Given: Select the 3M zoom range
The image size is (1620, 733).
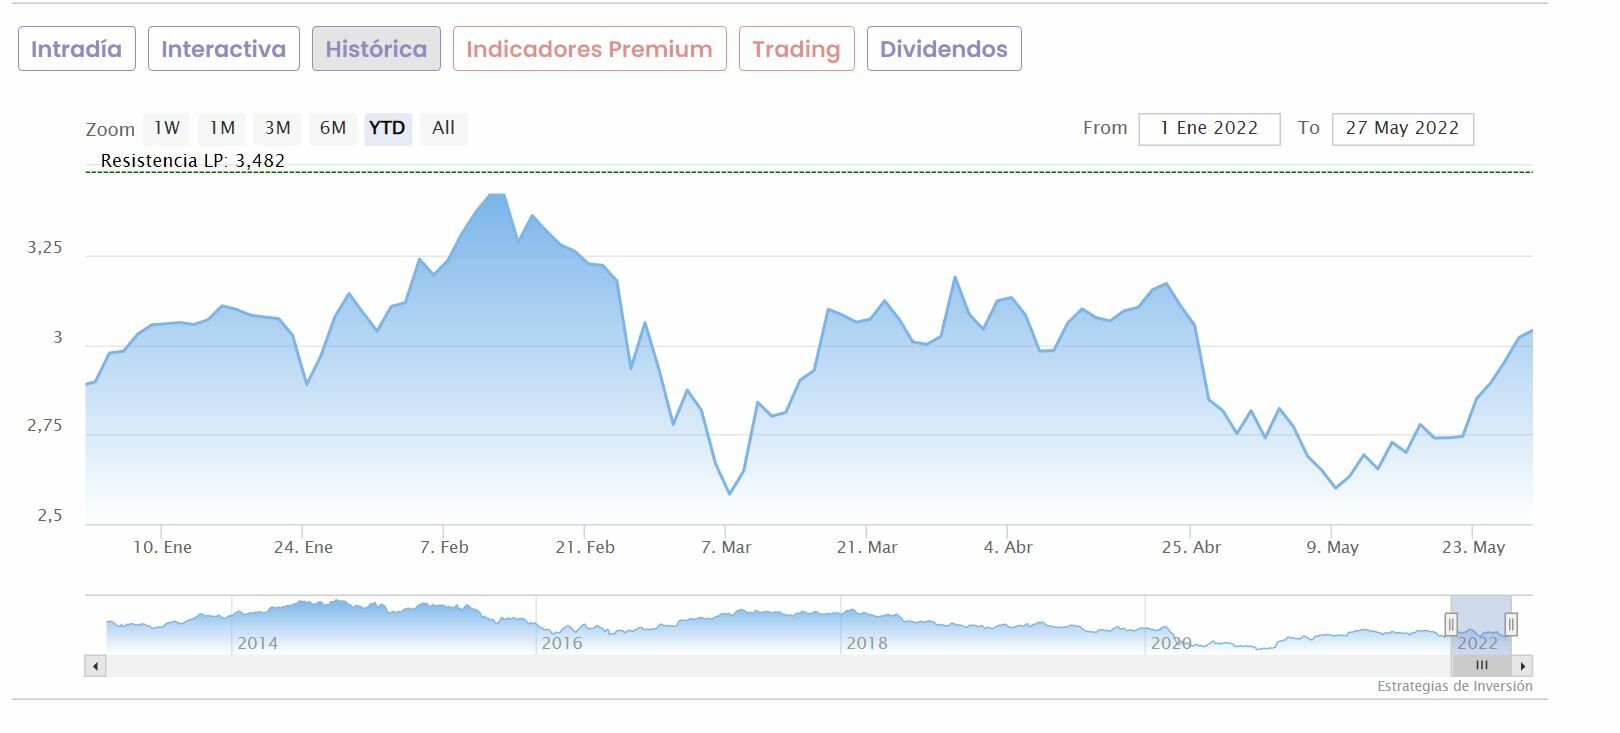Looking at the screenshot, I should pyautogui.click(x=277, y=128).
